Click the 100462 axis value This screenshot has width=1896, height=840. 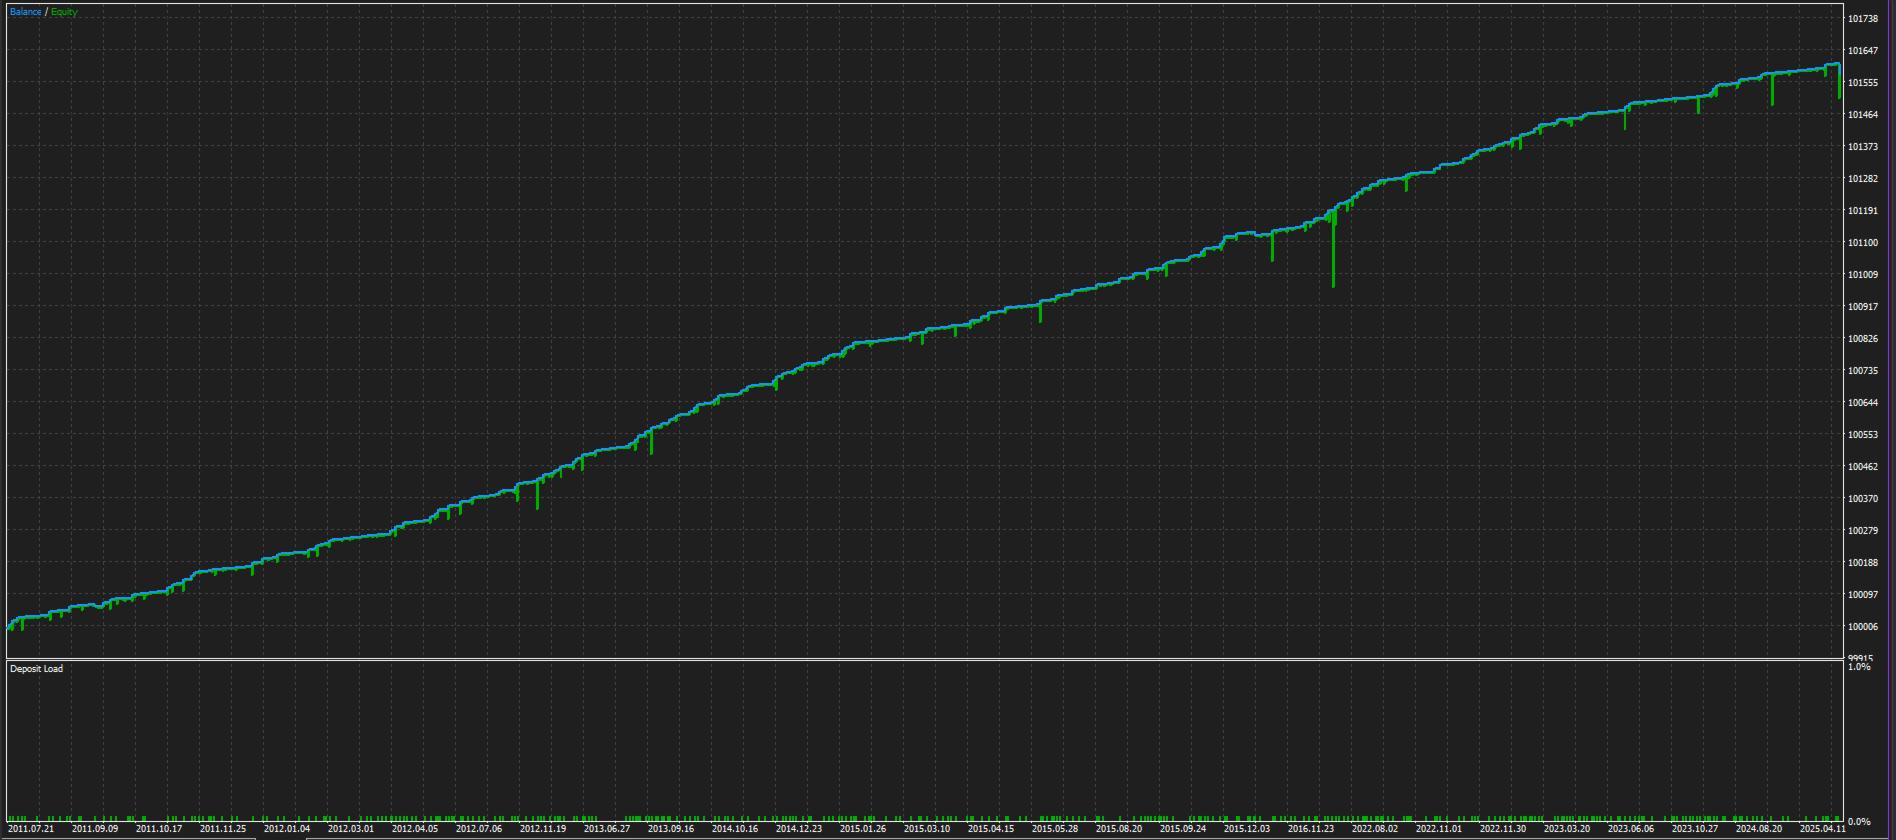[x=1863, y=467]
